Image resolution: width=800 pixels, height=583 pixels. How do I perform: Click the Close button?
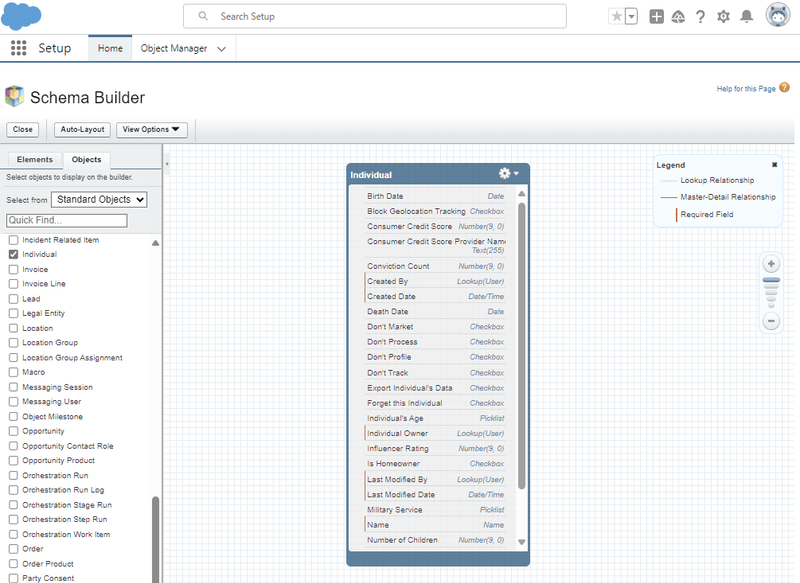(x=22, y=130)
